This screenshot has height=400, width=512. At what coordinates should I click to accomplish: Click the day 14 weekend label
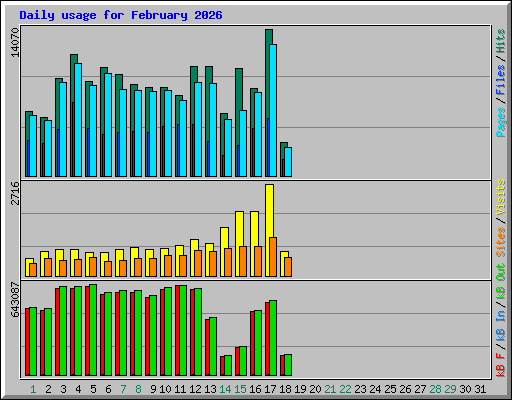225,389
